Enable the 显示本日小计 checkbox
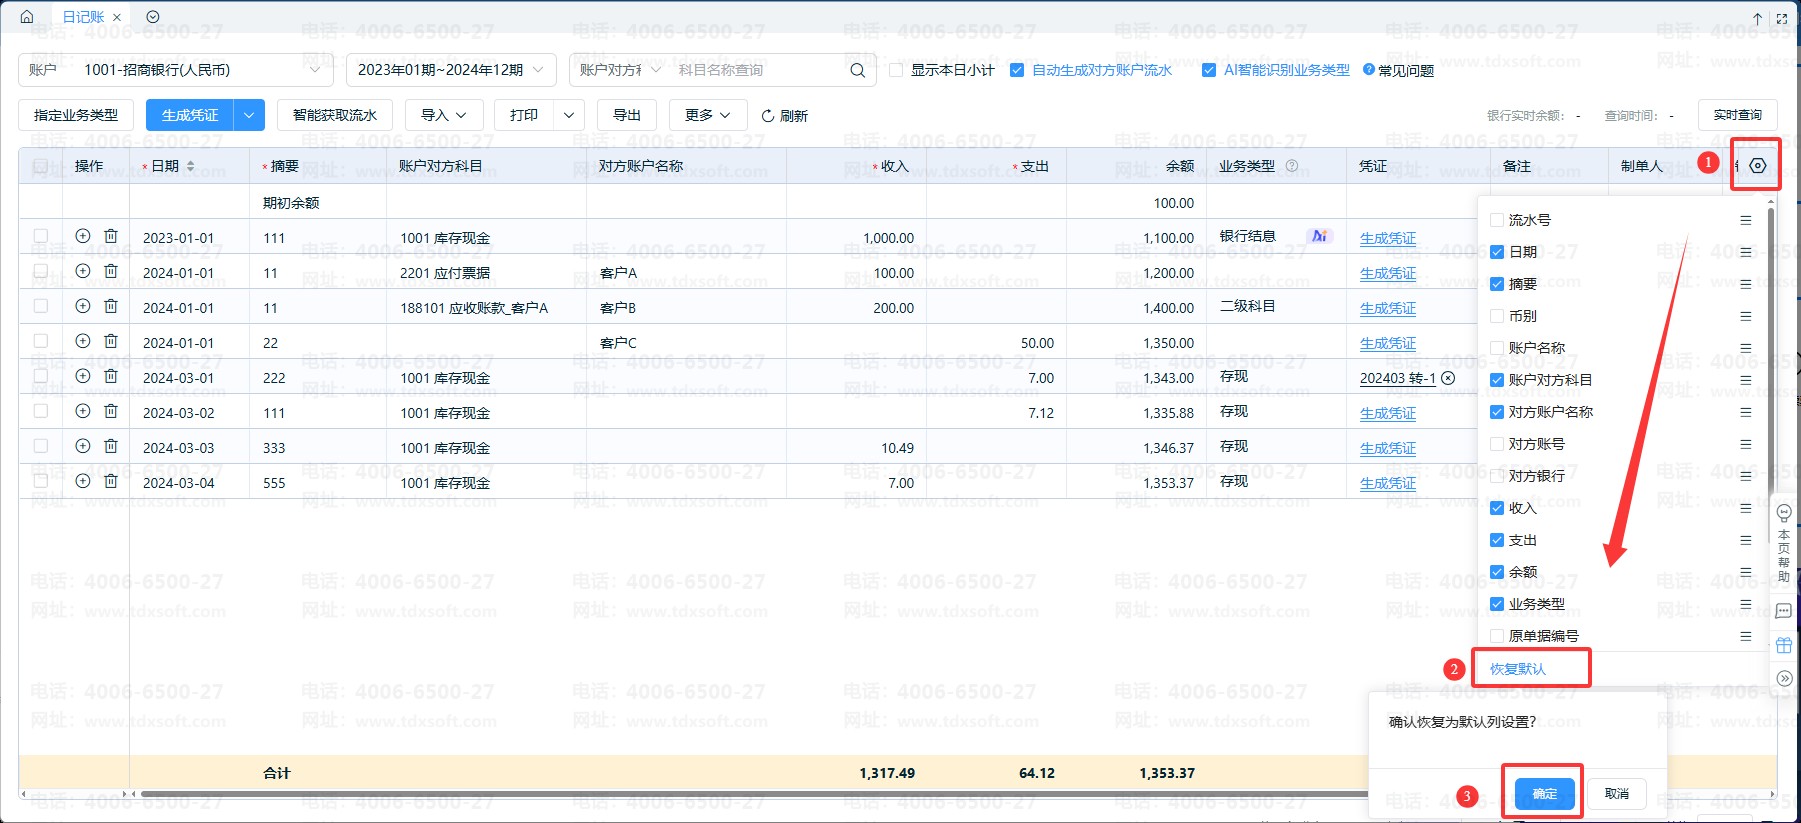 (896, 70)
